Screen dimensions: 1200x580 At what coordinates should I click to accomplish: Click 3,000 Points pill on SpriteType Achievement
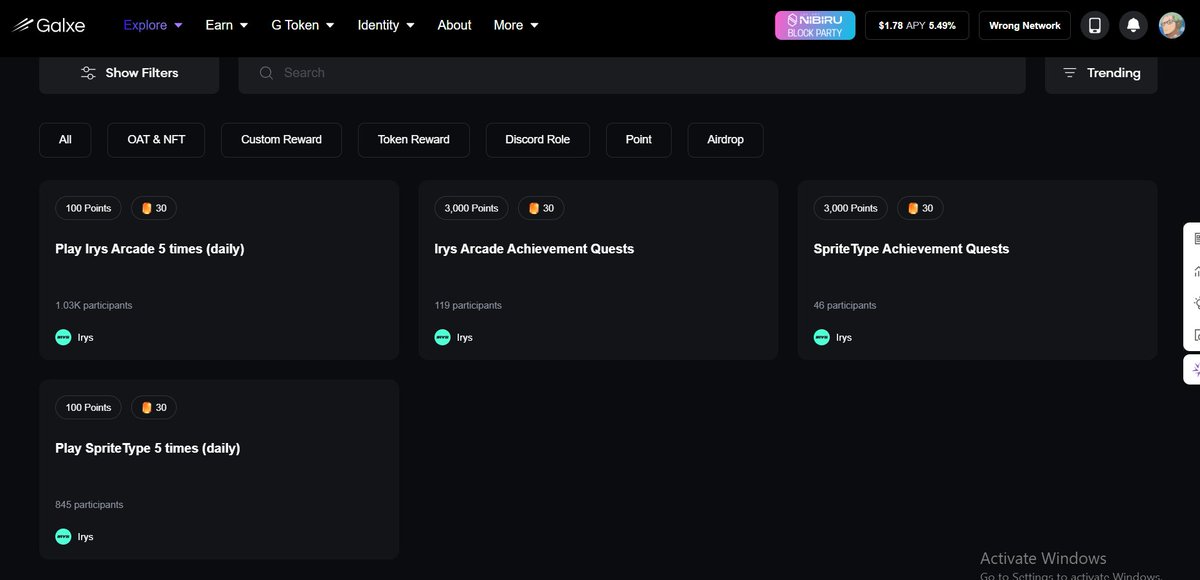(850, 208)
